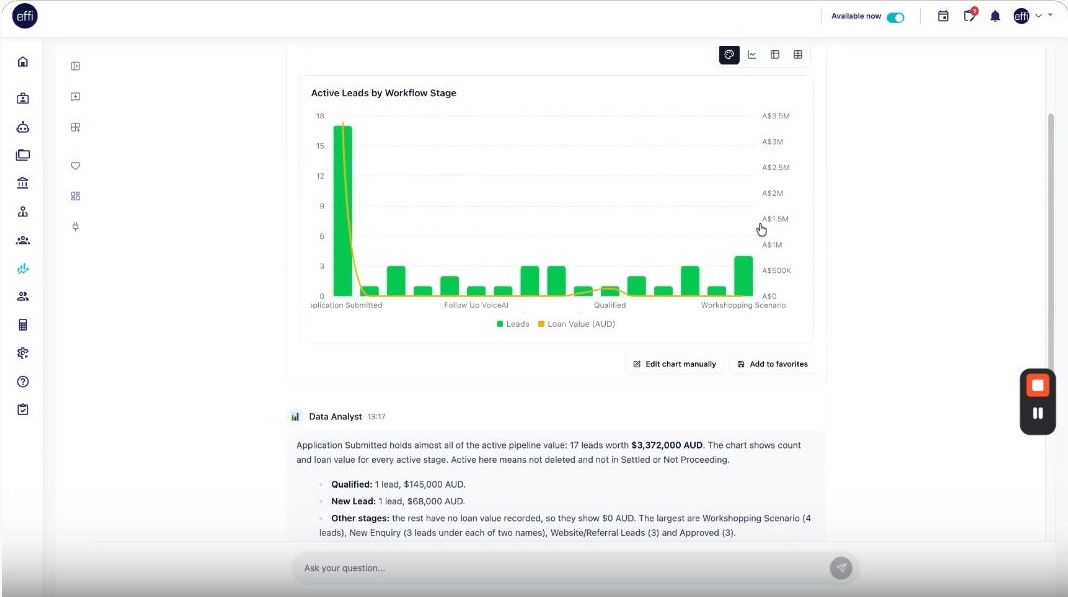
Task: Click the Workshopping Scenario bar in chart
Action: (x=743, y=276)
